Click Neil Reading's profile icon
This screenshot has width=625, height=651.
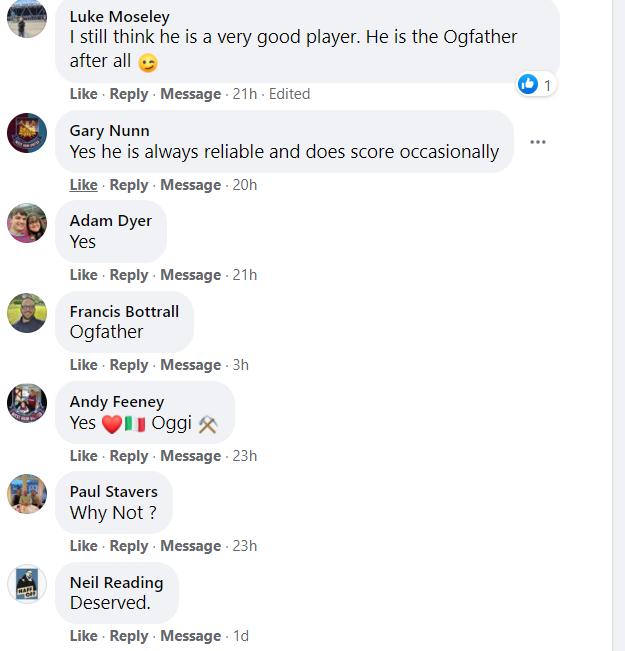click(x=27, y=584)
